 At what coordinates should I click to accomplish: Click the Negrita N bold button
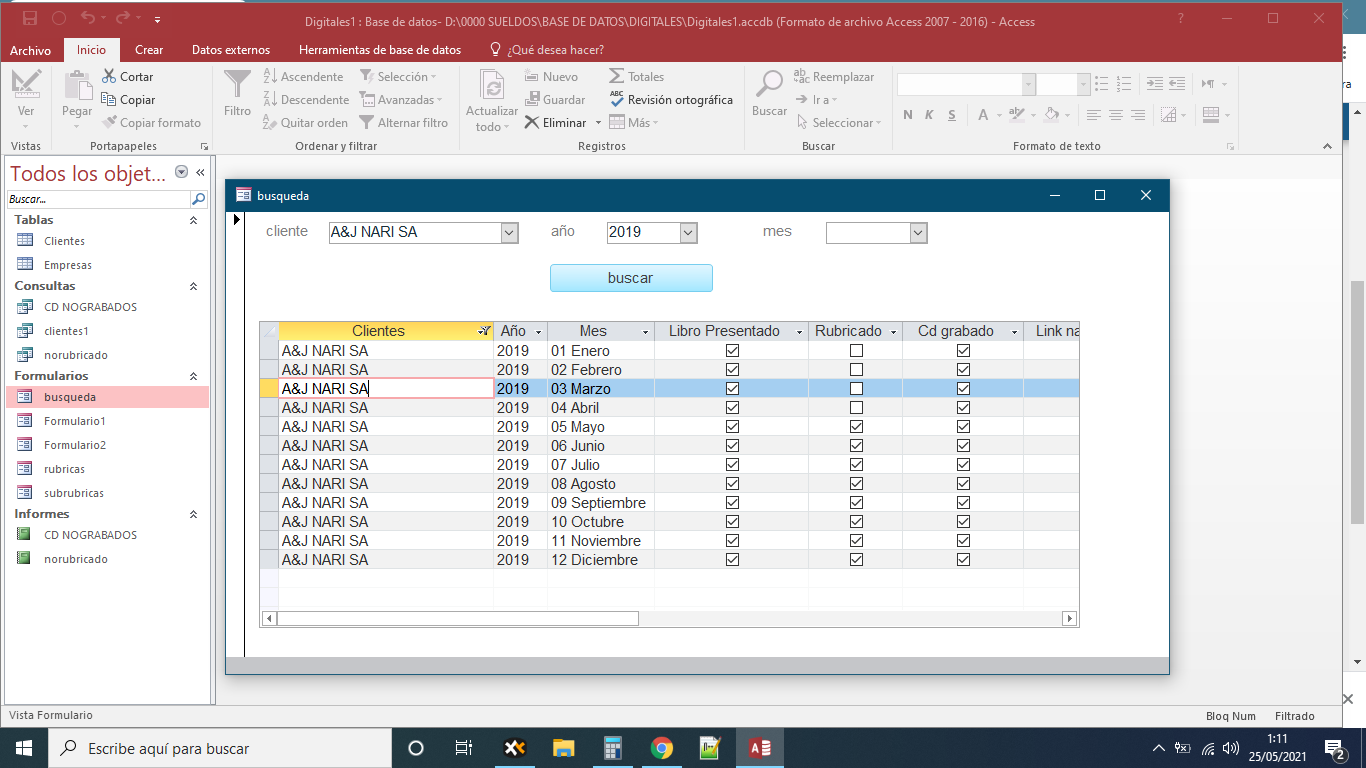tap(908, 115)
